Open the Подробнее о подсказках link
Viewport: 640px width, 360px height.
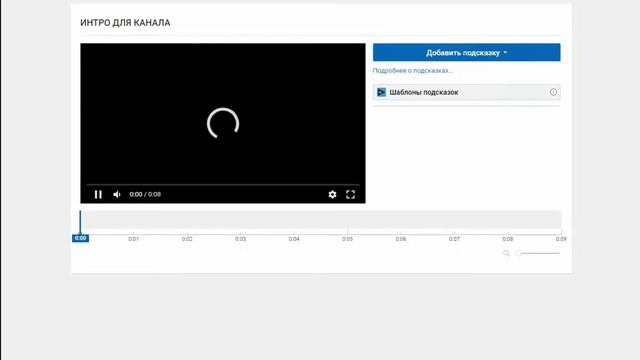(x=413, y=71)
